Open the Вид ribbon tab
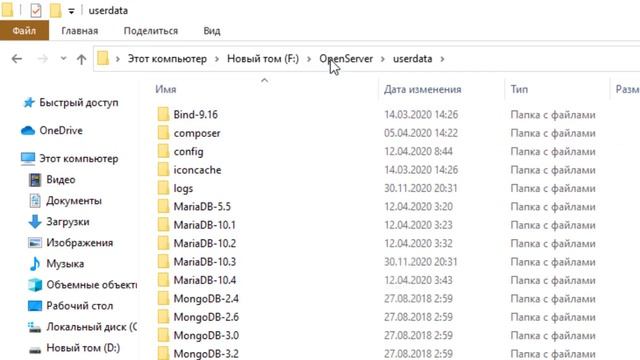The image size is (640, 360). (x=212, y=31)
